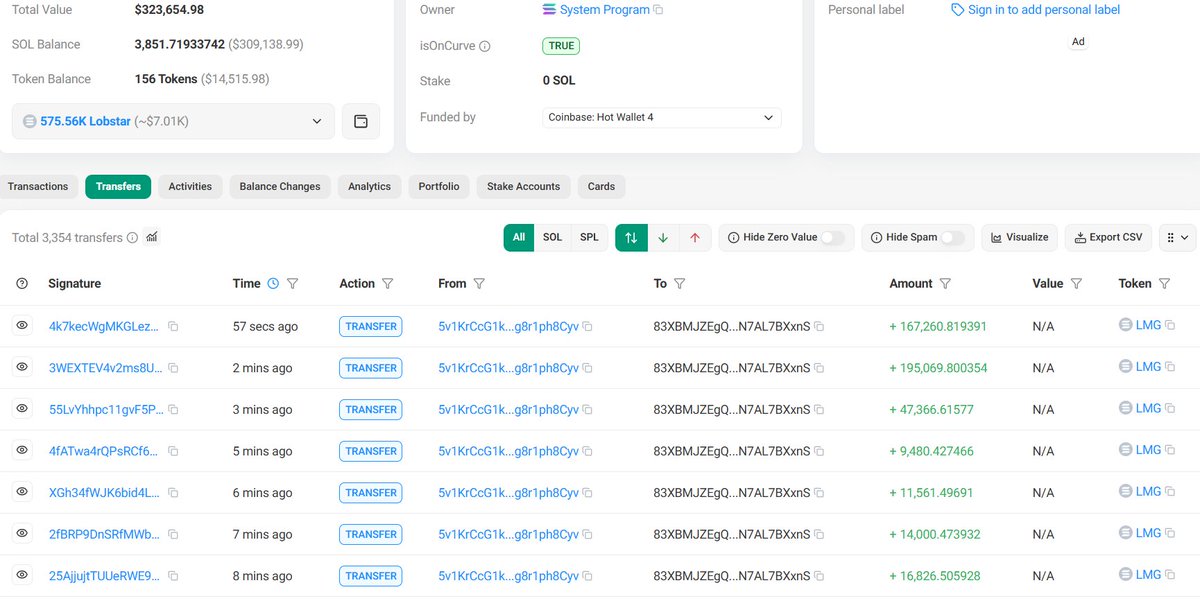Copy the To address in the 2 mins ago row

pos(819,368)
